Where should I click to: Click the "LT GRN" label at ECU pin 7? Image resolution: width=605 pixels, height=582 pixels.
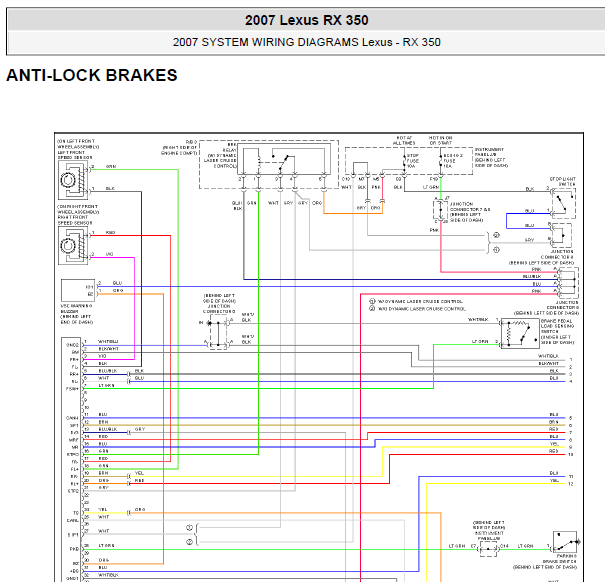[x=106, y=386]
